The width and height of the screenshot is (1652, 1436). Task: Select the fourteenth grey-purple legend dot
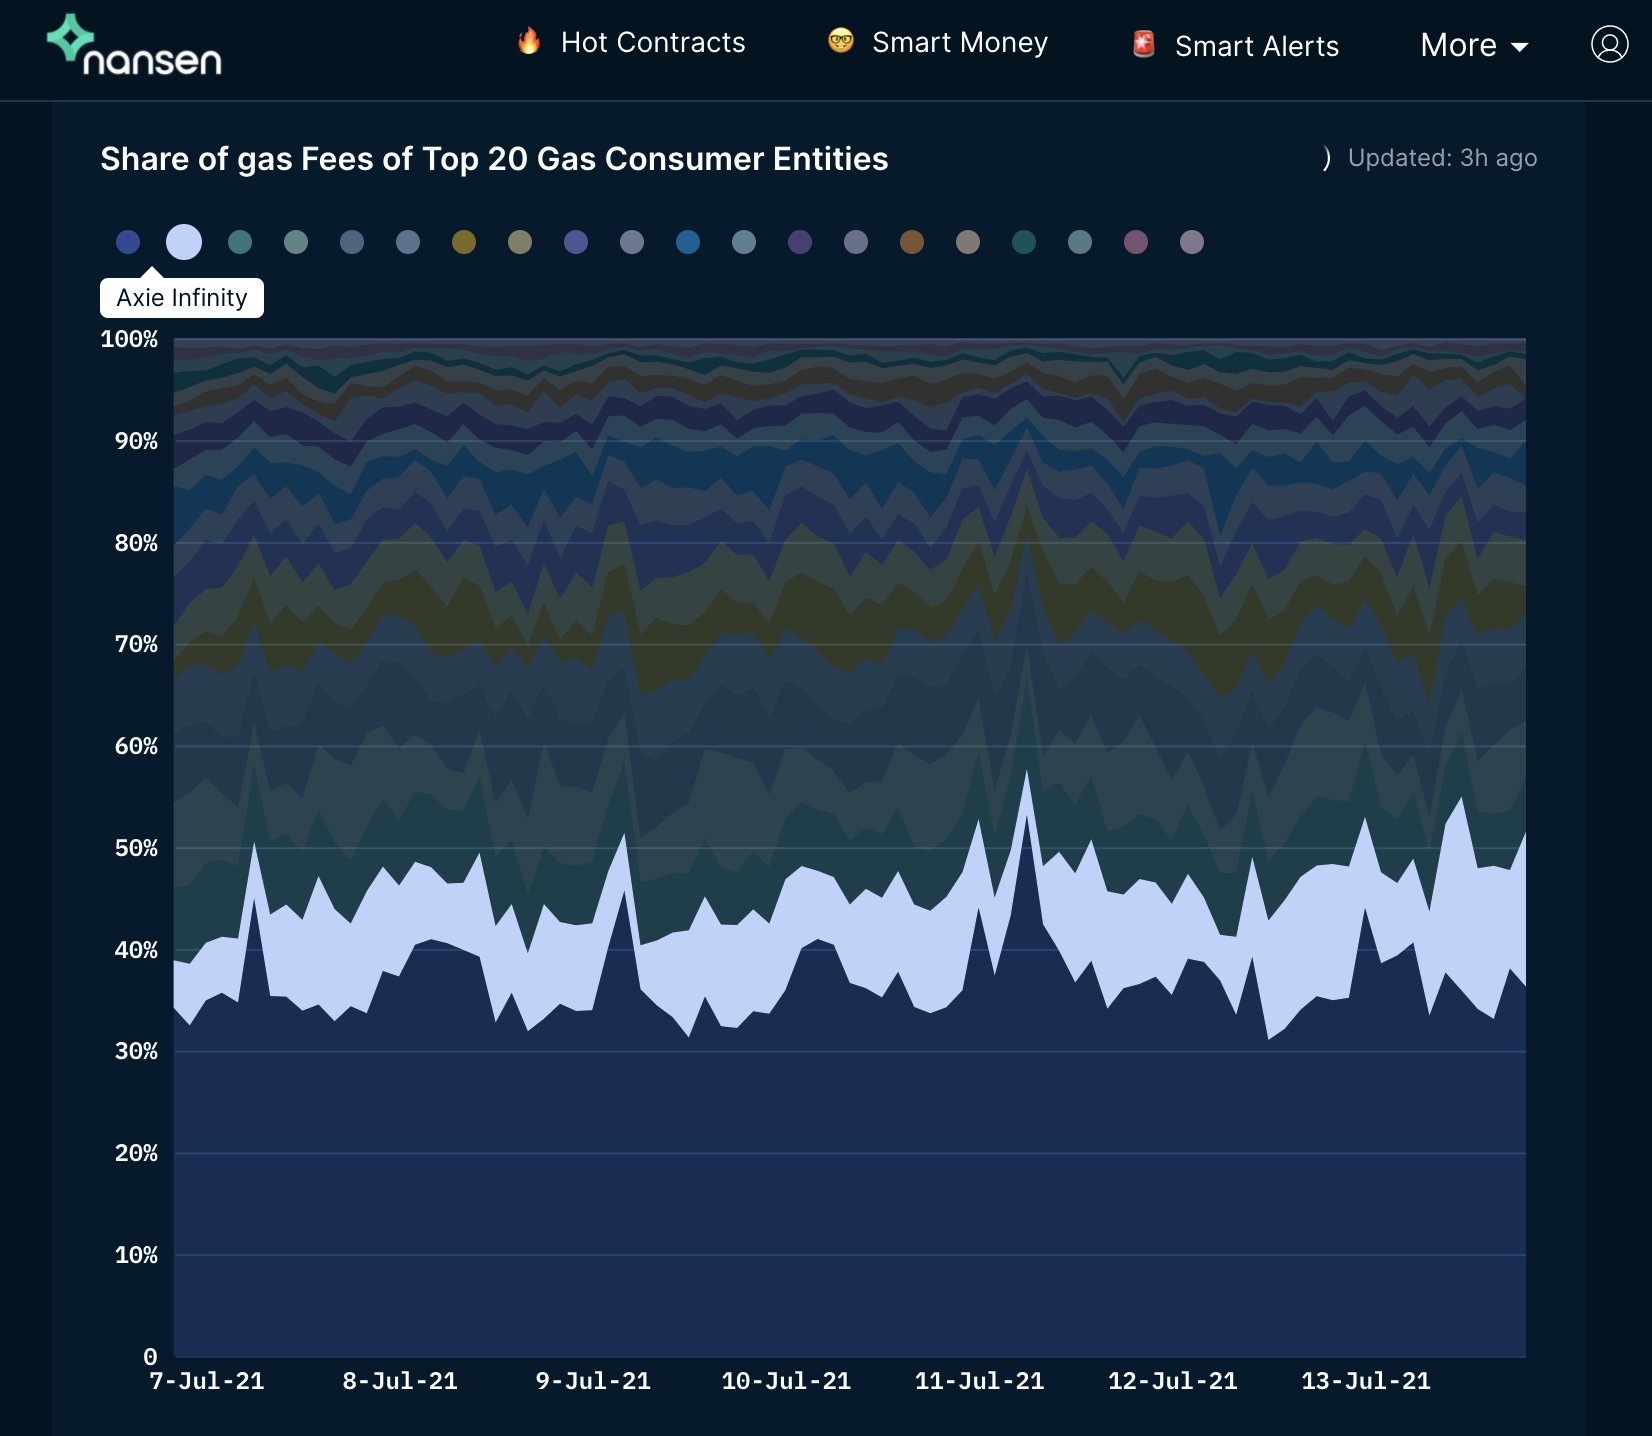[856, 242]
